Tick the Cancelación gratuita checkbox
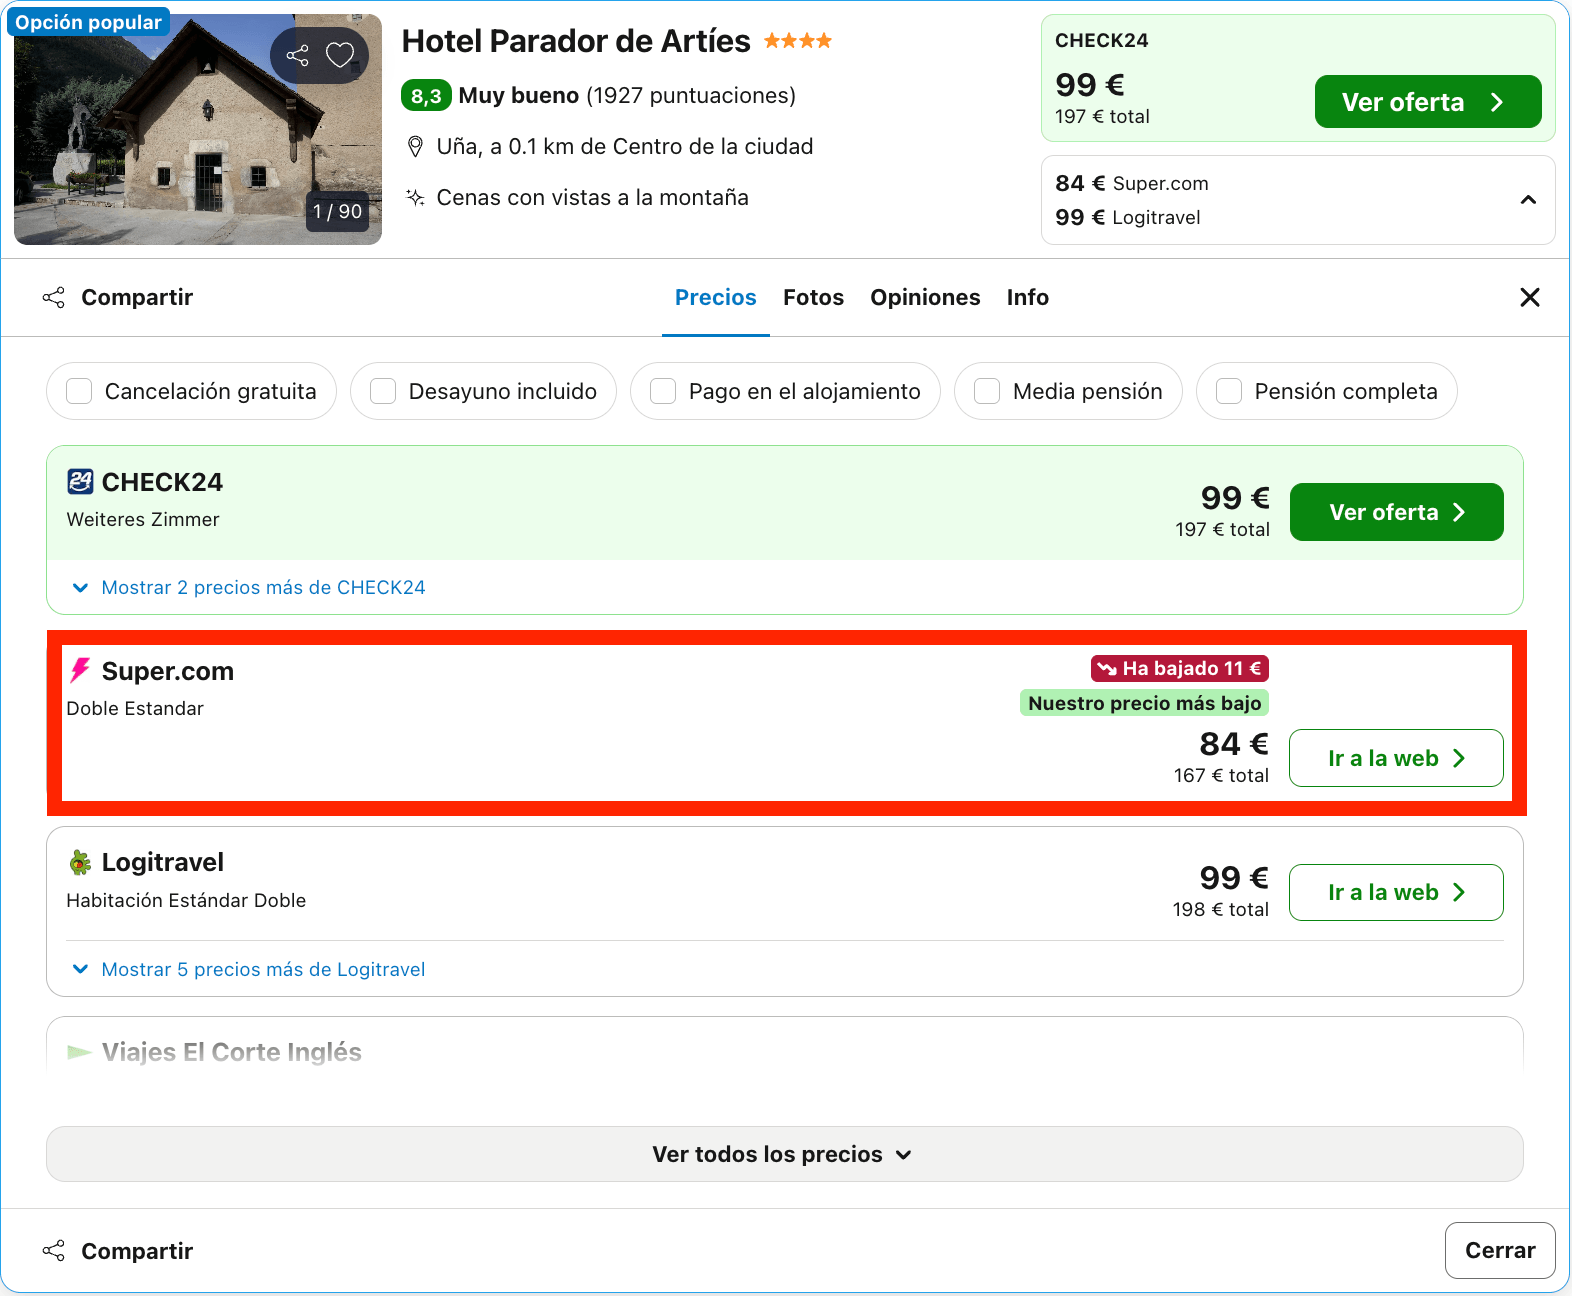 pos(79,391)
